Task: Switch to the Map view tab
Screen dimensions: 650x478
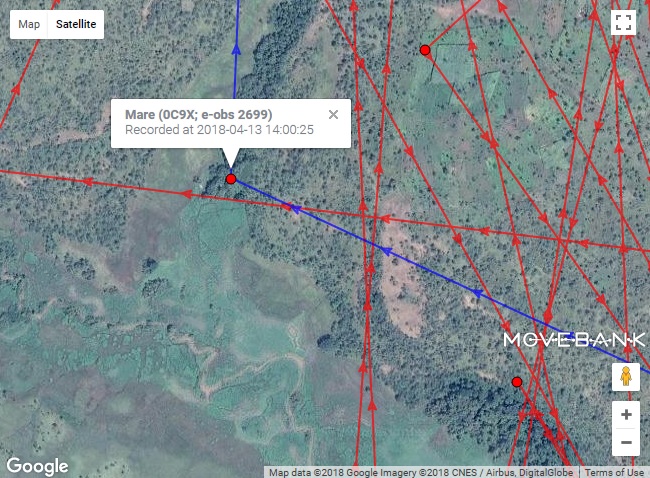Action: [29, 24]
